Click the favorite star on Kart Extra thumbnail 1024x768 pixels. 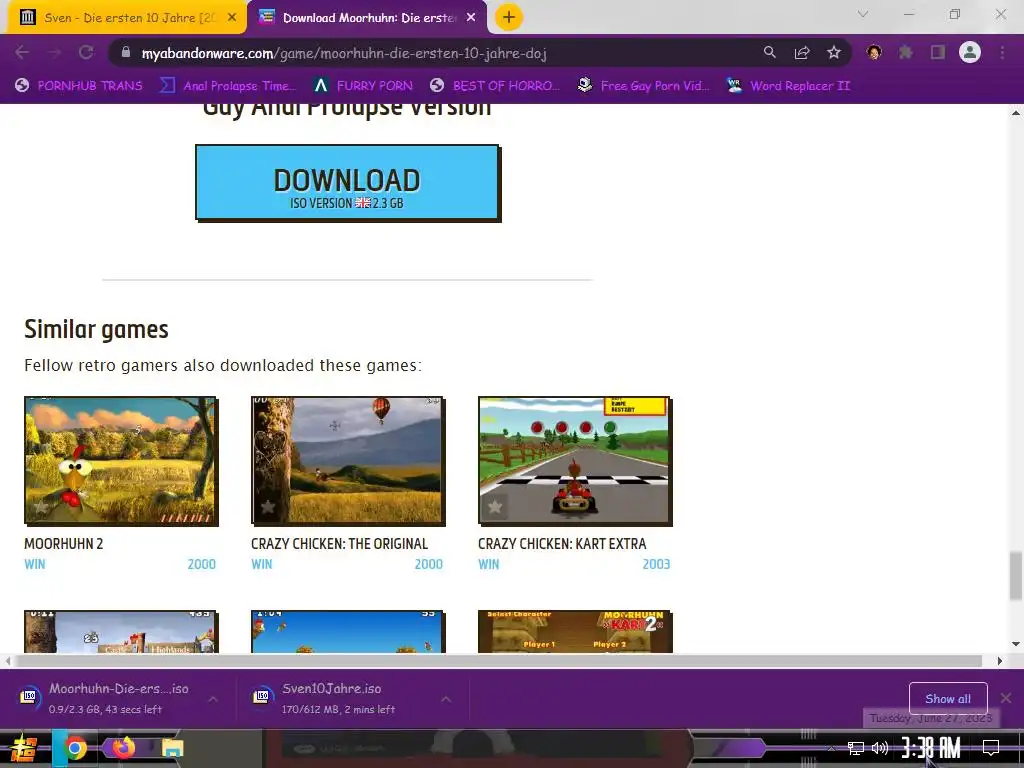[x=495, y=506]
